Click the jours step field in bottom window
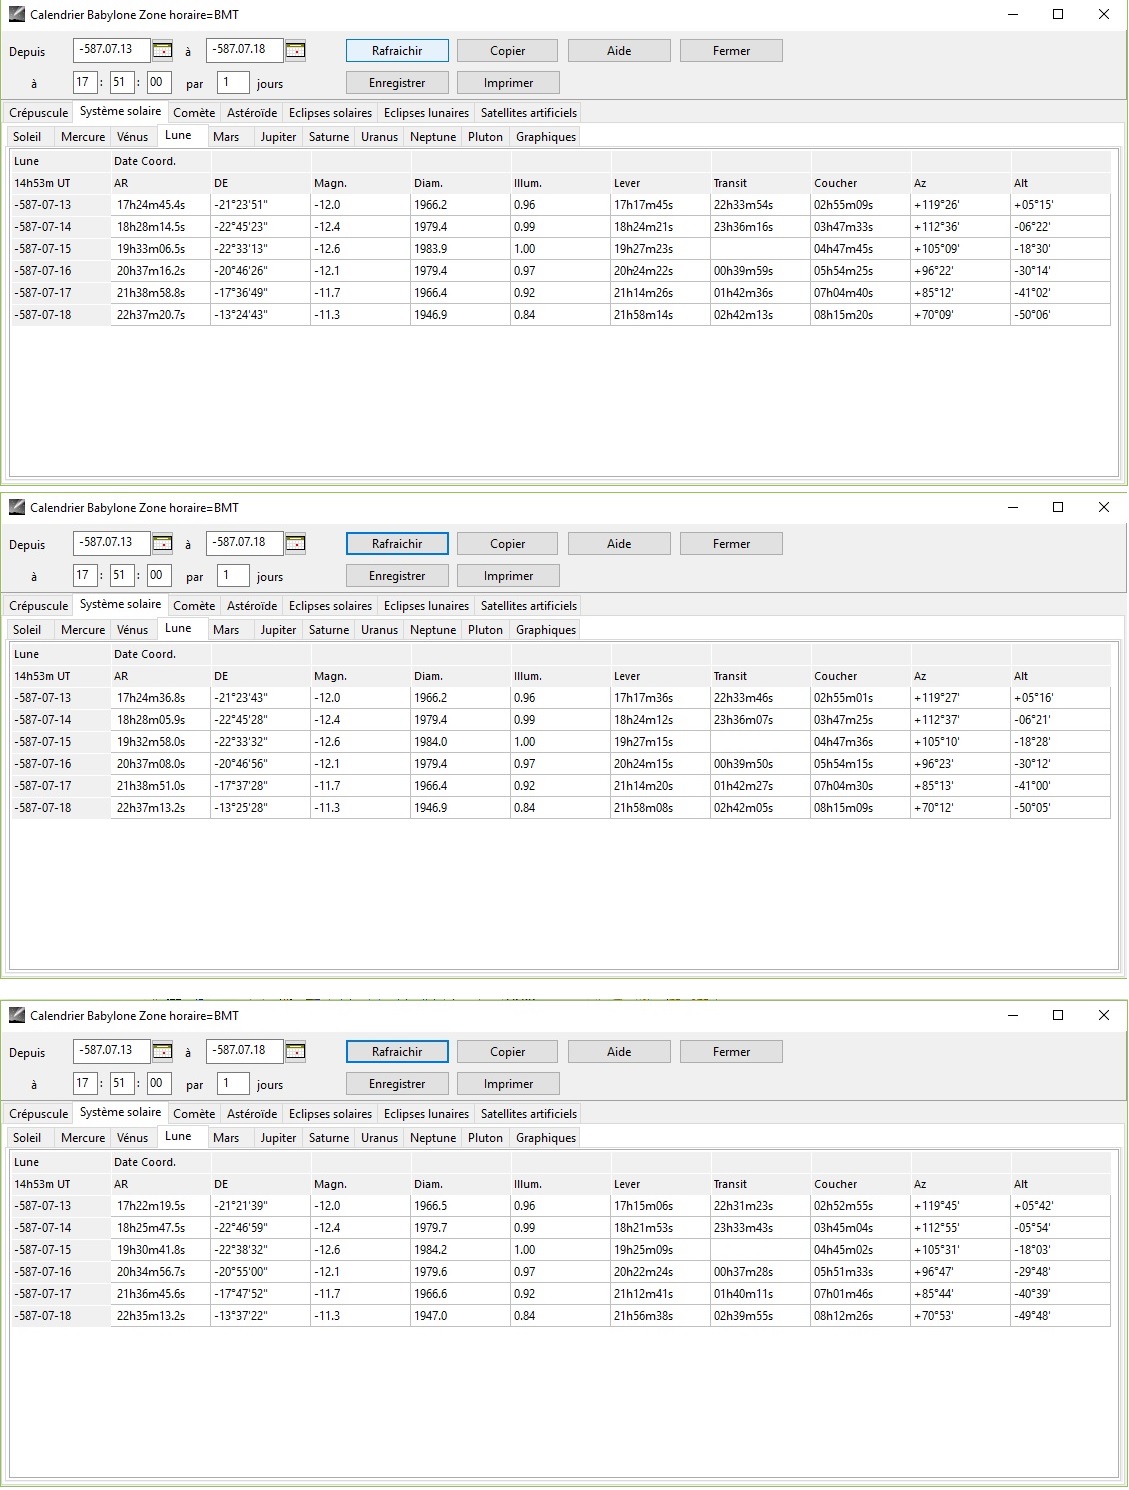Image resolution: width=1129 pixels, height=1490 pixels. 233,1083
